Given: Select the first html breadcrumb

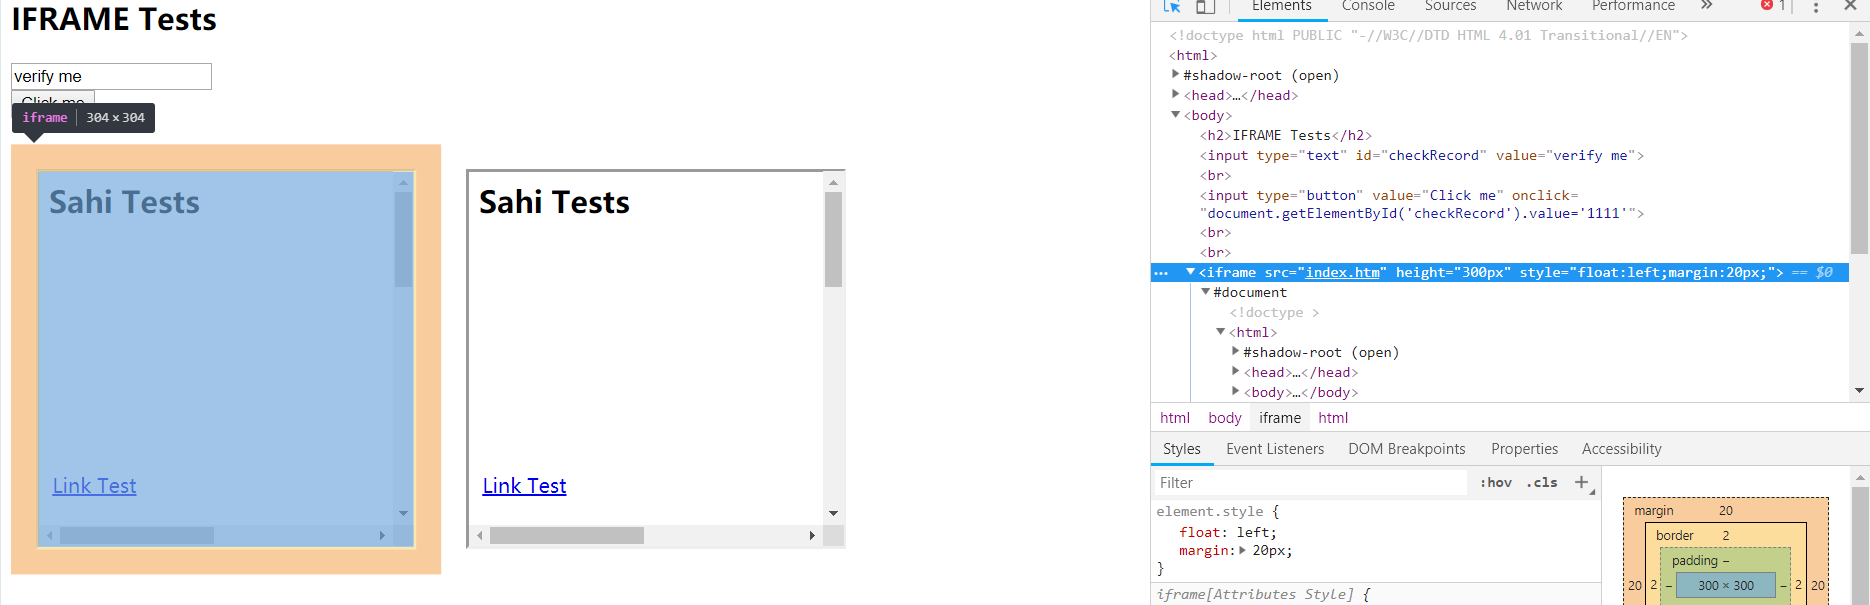Looking at the screenshot, I should tap(1175, 418).
